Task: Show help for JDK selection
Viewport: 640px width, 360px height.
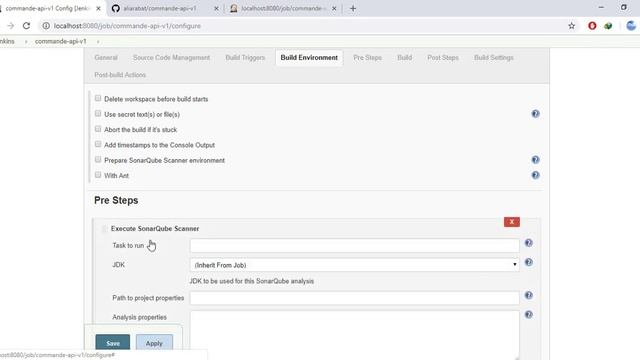Action: point(529,262)
